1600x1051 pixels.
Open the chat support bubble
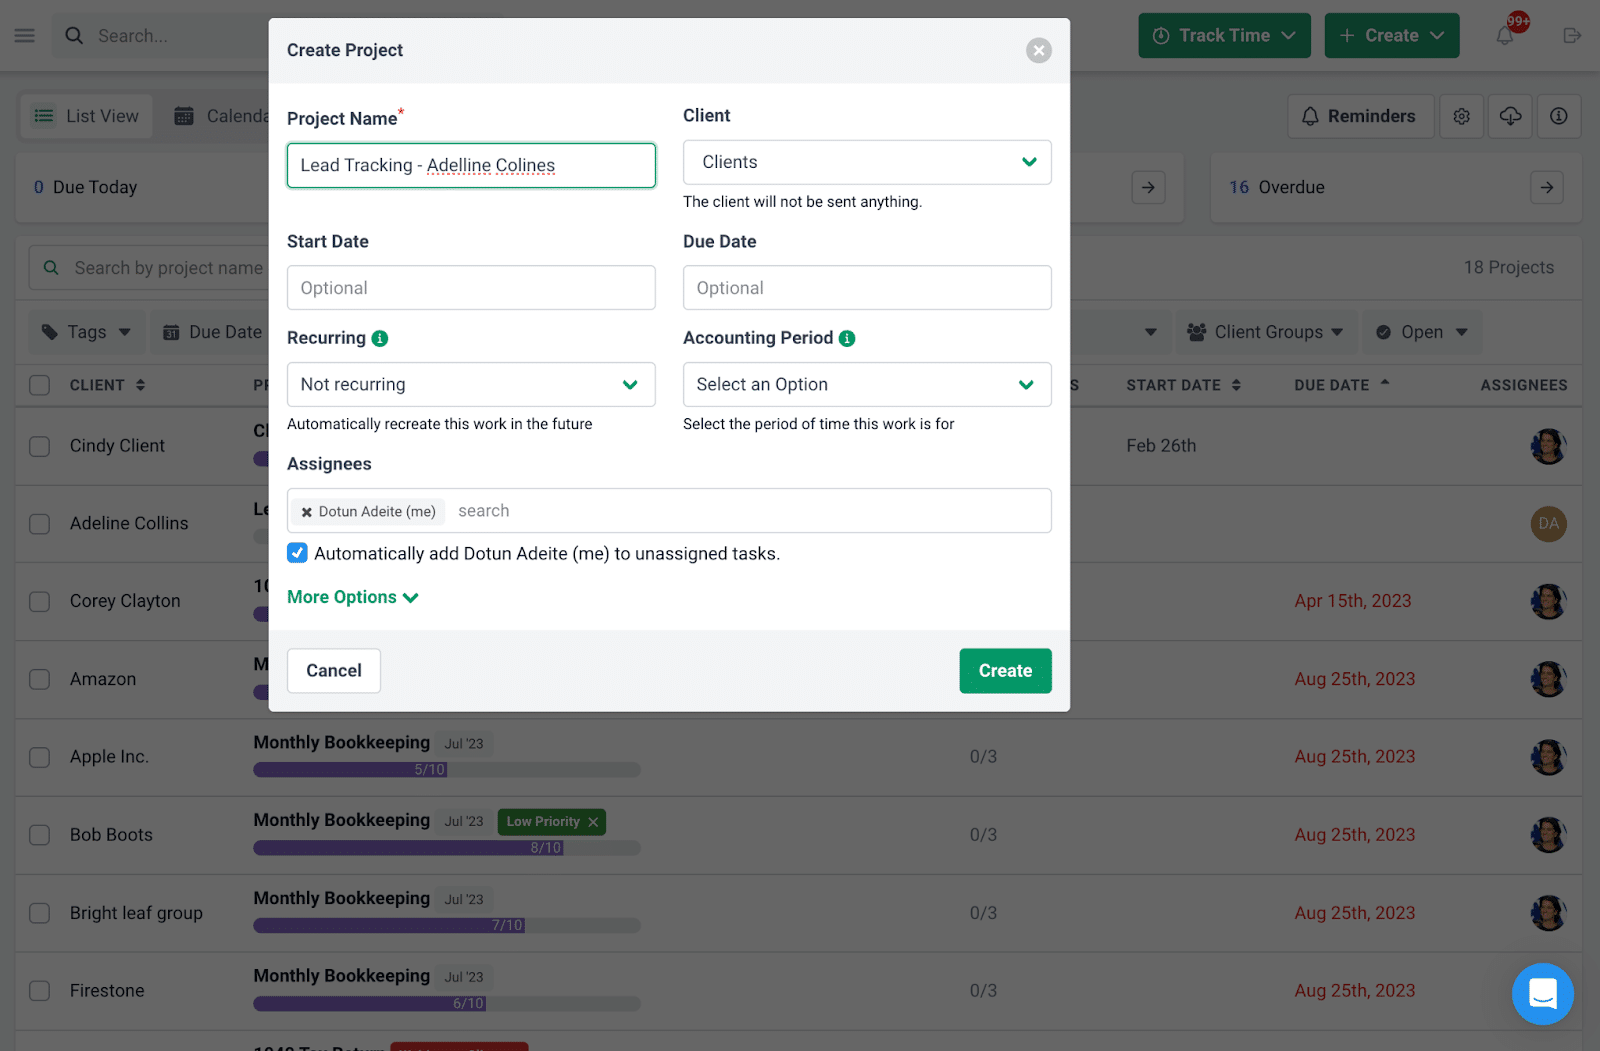click(x=1542, y=994)
